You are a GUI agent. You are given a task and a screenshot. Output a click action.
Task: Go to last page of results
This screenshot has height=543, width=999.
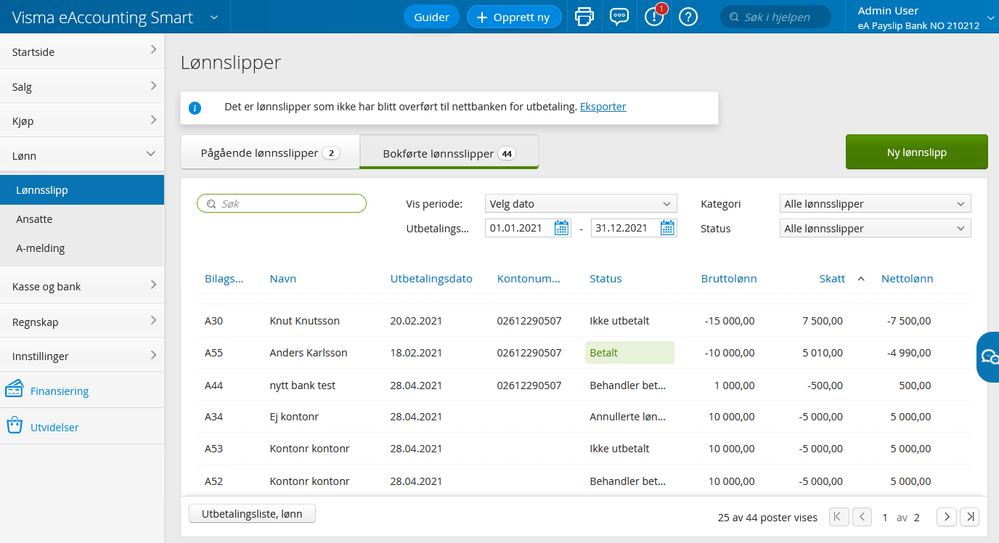[x=970, y=517]
